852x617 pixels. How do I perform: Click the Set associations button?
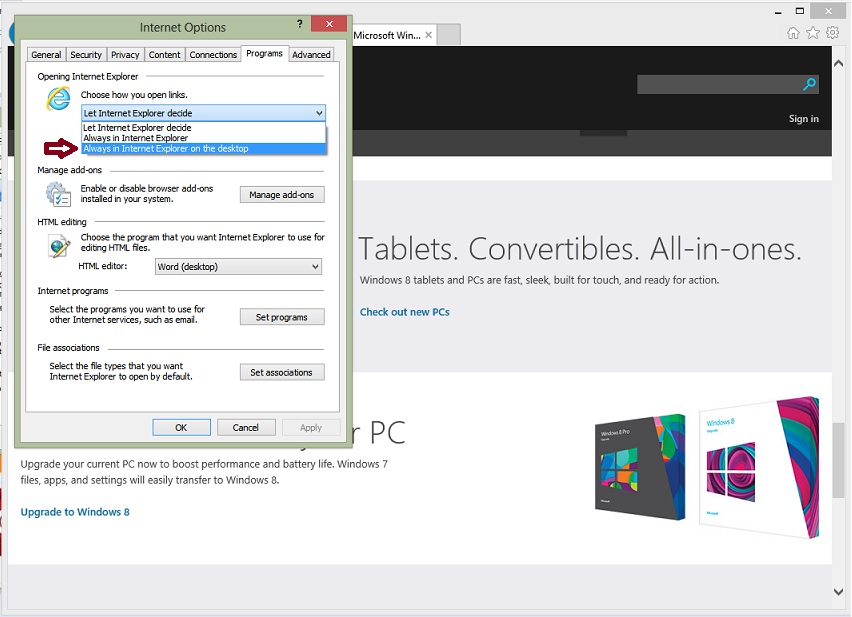point(282,373)
